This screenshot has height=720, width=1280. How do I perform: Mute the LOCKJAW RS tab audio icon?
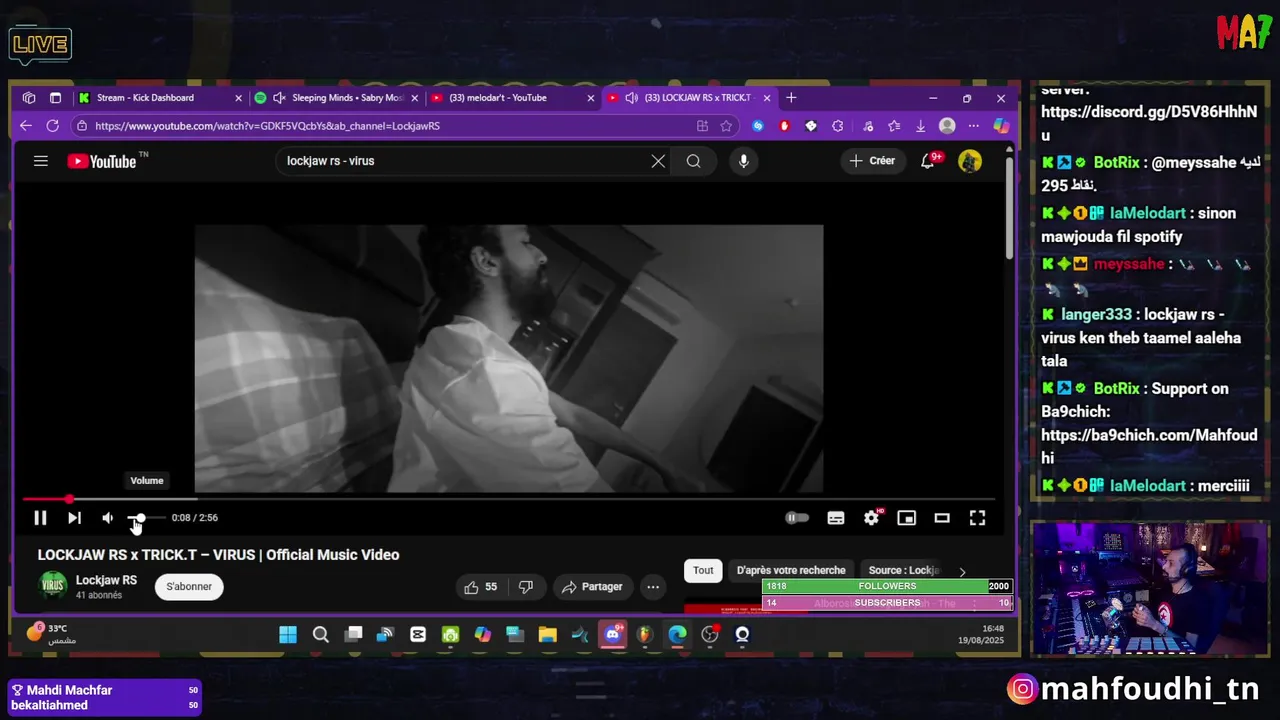click(631, 98)
